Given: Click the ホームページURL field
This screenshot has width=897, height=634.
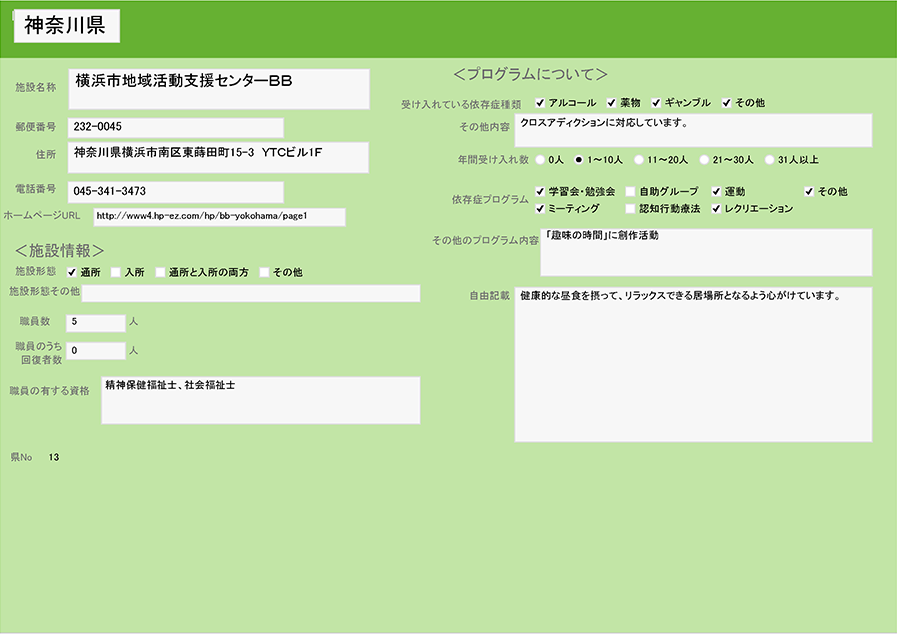Looking at the screenshot, I should (x=219, y=216).
